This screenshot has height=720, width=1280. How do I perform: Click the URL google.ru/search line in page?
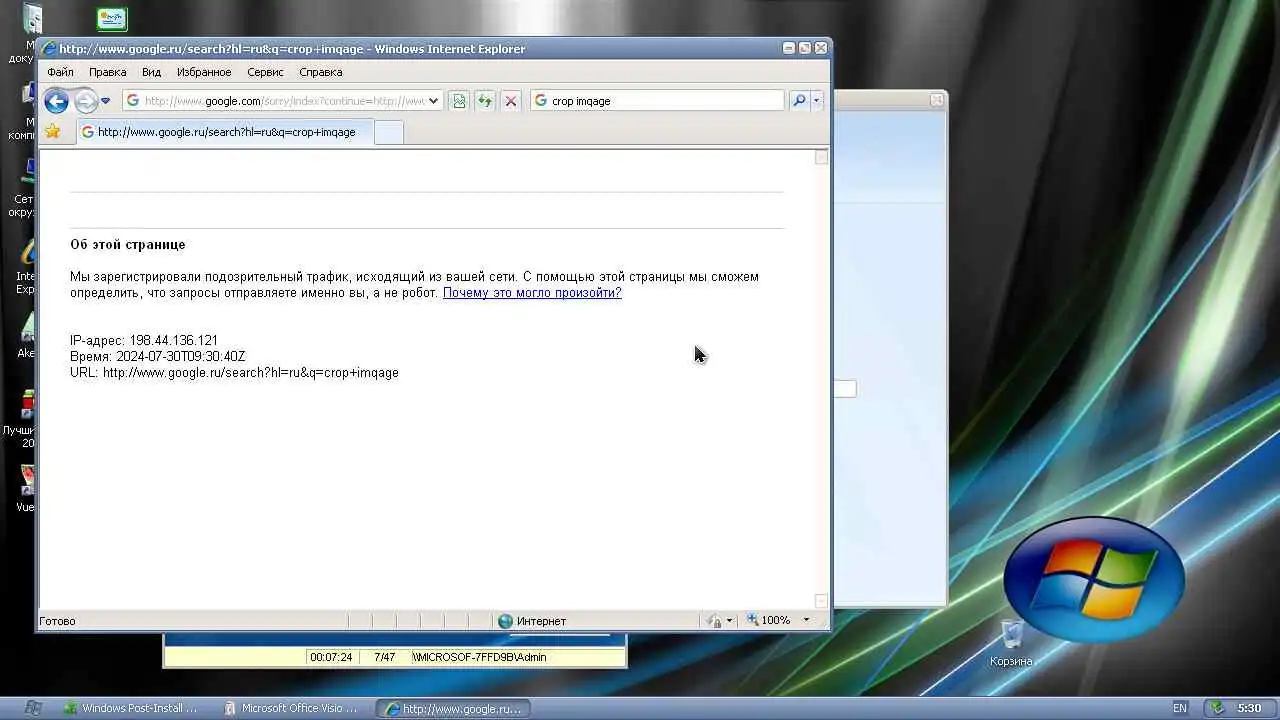[x=234, y=372]
